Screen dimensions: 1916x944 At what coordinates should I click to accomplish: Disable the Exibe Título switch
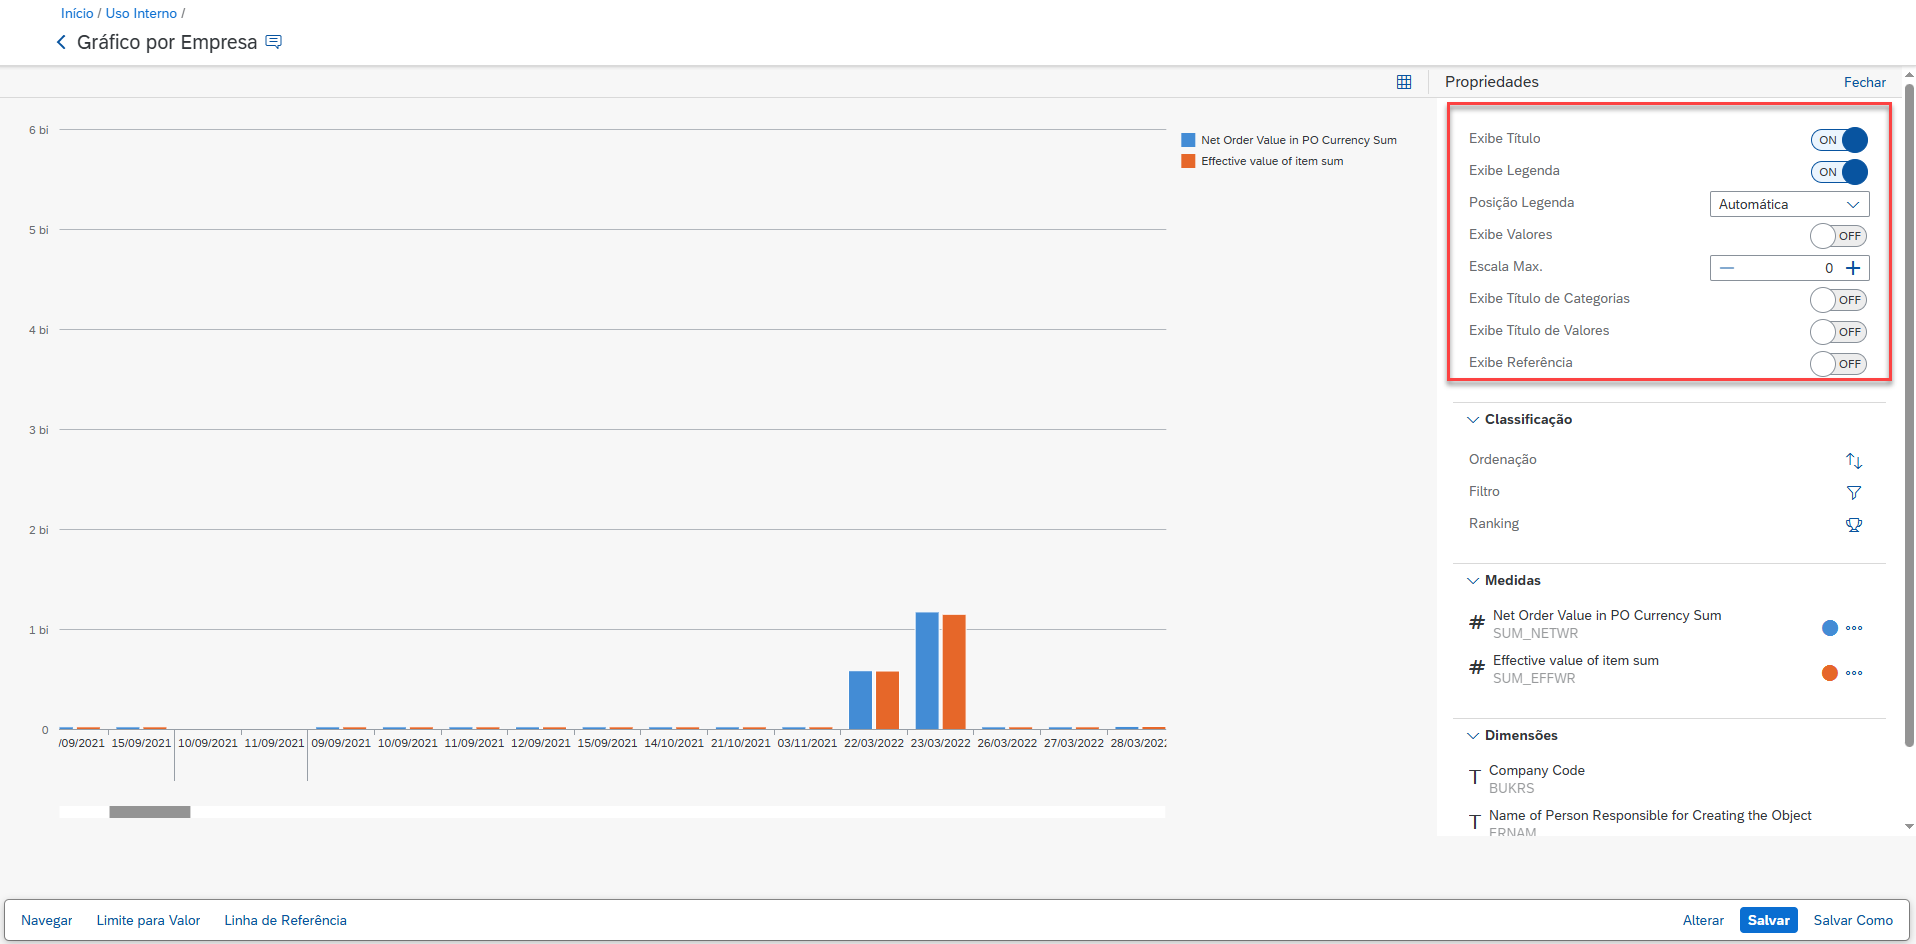[x=1838, y=140]
